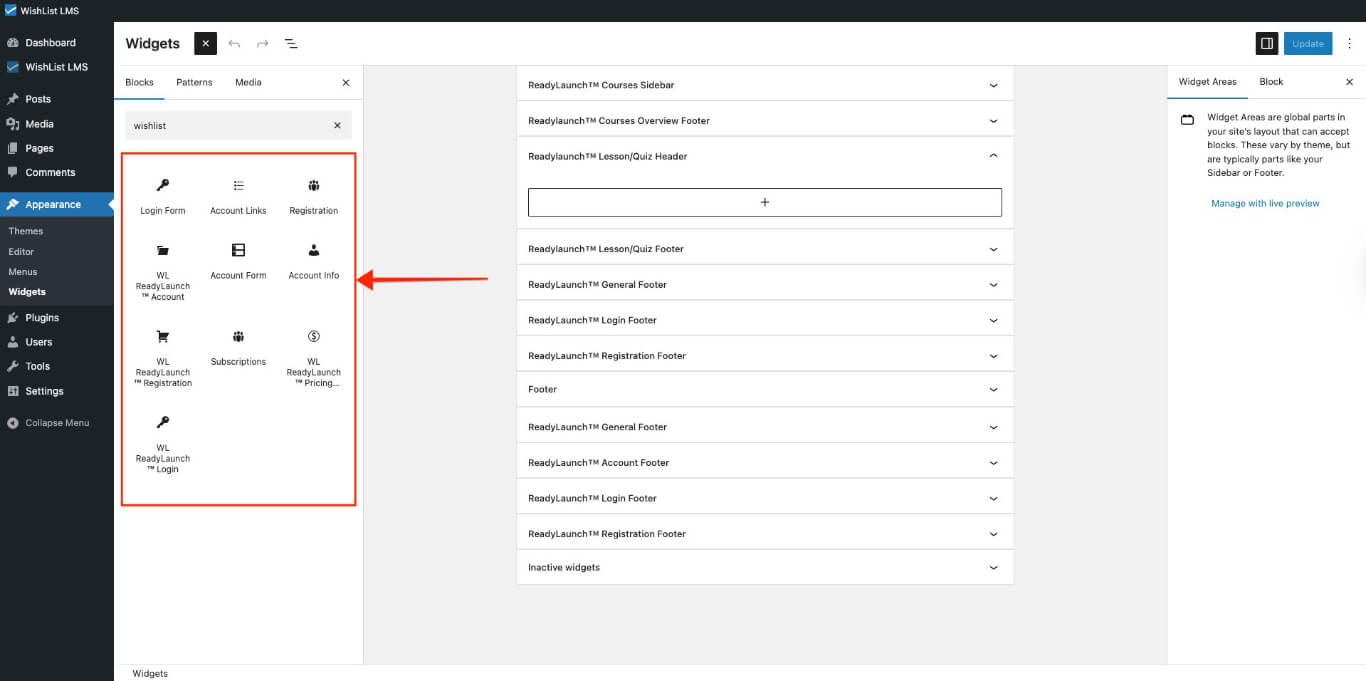This screenshot has height=681, width=1366.
Task: Add the Registration block
Action: (313, 196)
